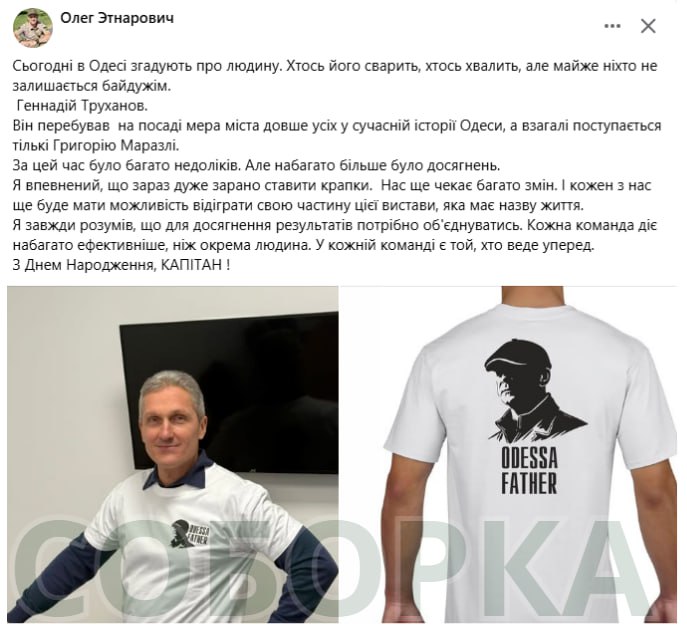
Task: Click the large ODESSA FATHER text on shirt
Action: click(x=529, y=471)
